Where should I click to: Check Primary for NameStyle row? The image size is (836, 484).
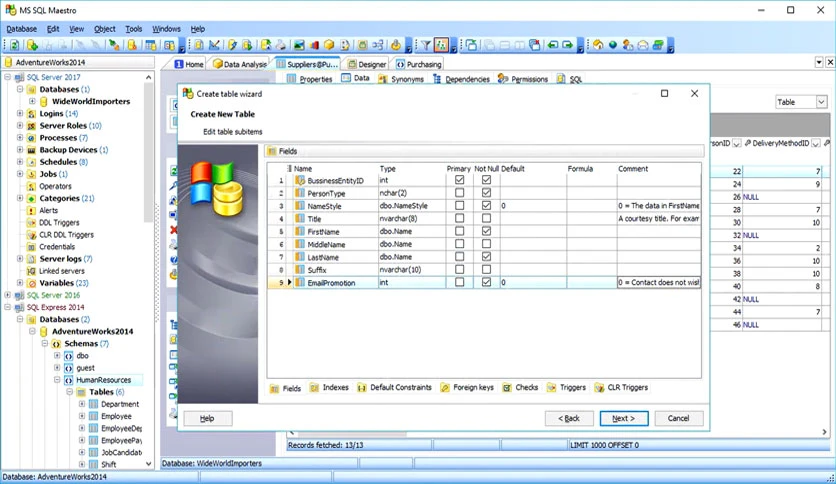pos(459,206)
